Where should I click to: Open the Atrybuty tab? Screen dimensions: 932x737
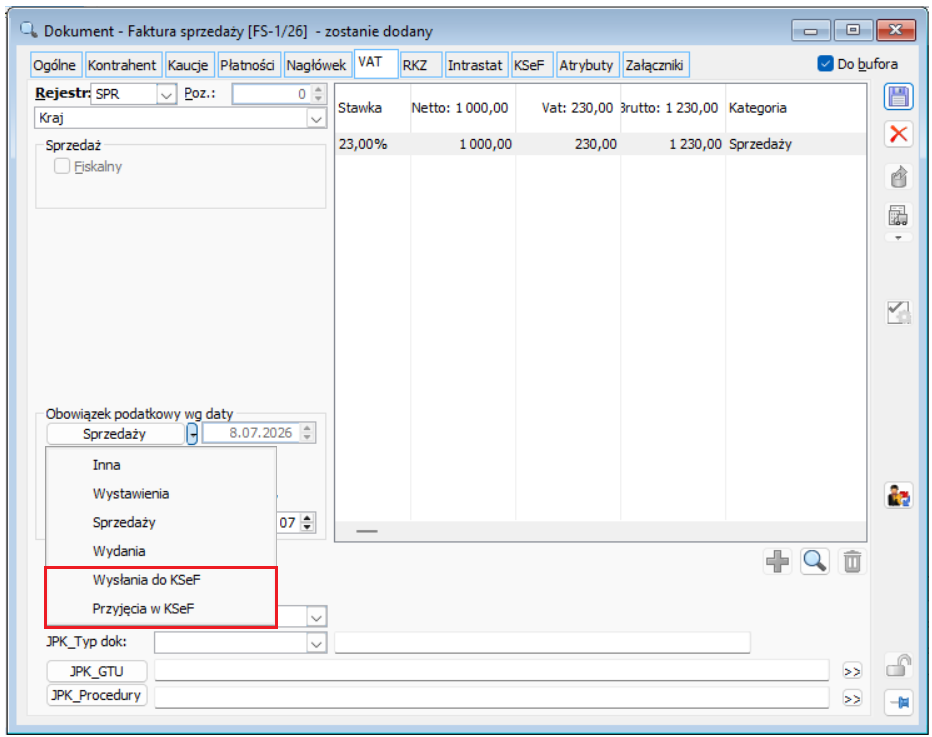(586, 65)
